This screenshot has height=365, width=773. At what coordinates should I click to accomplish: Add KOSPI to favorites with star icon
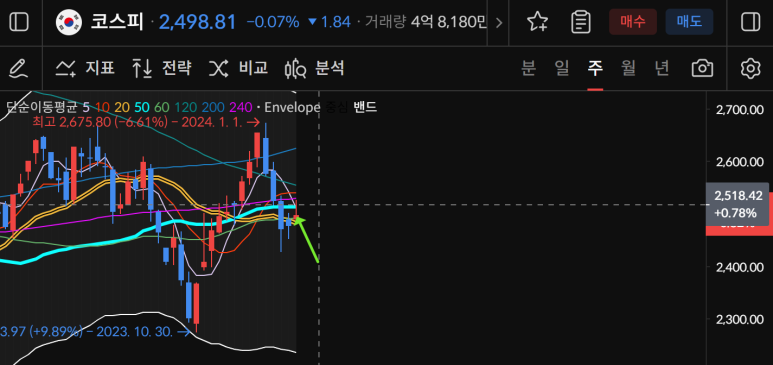pos(537,22)
